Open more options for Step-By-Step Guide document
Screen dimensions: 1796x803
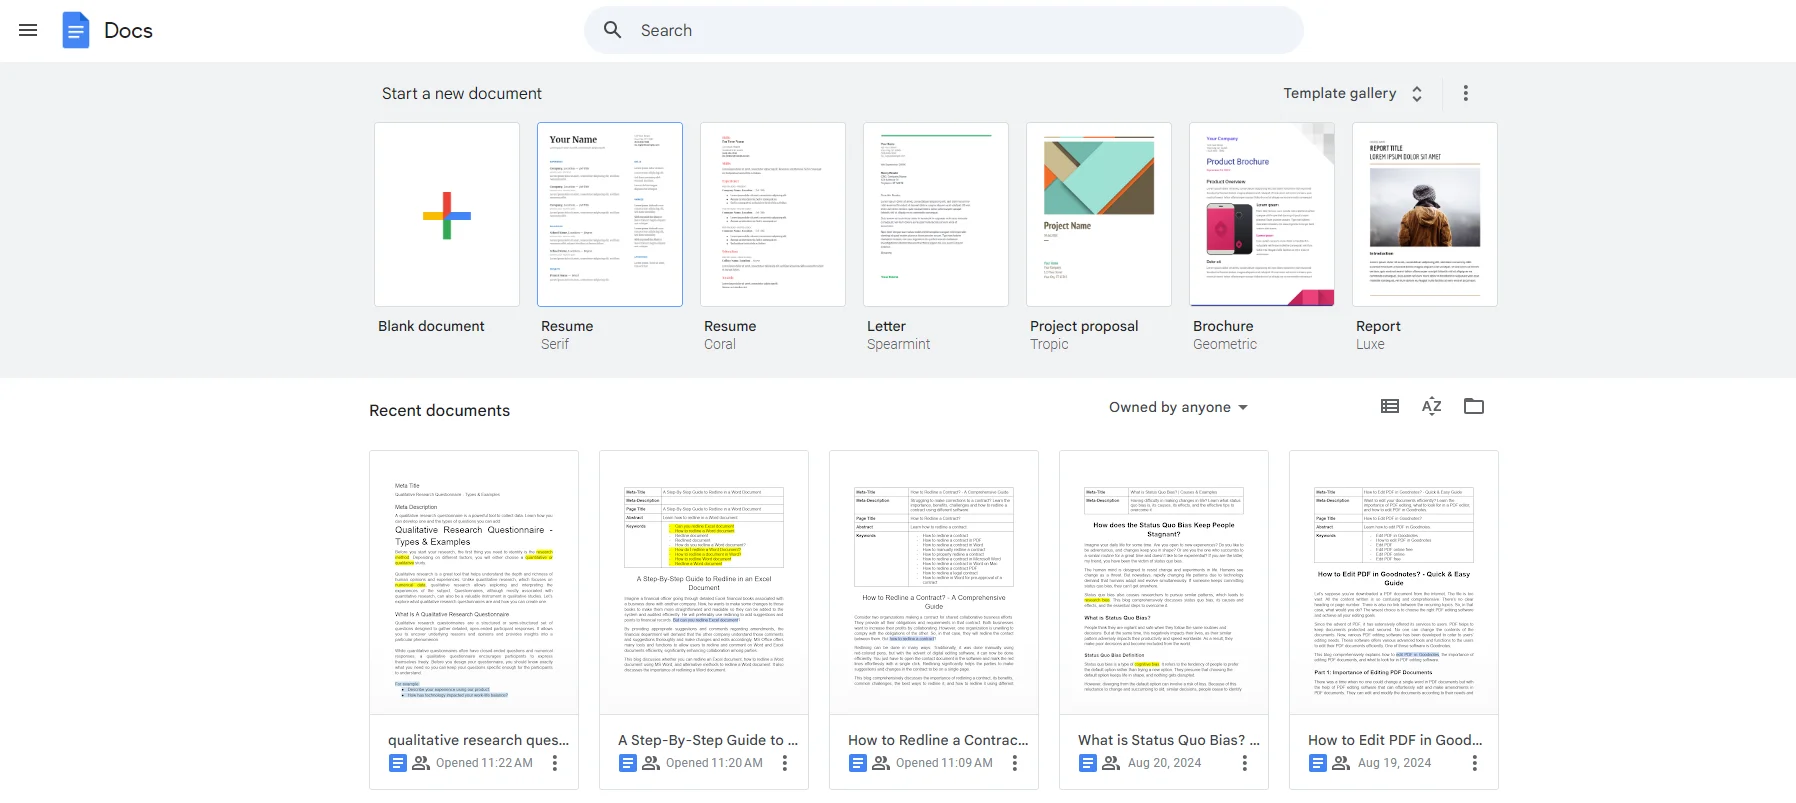785,763
